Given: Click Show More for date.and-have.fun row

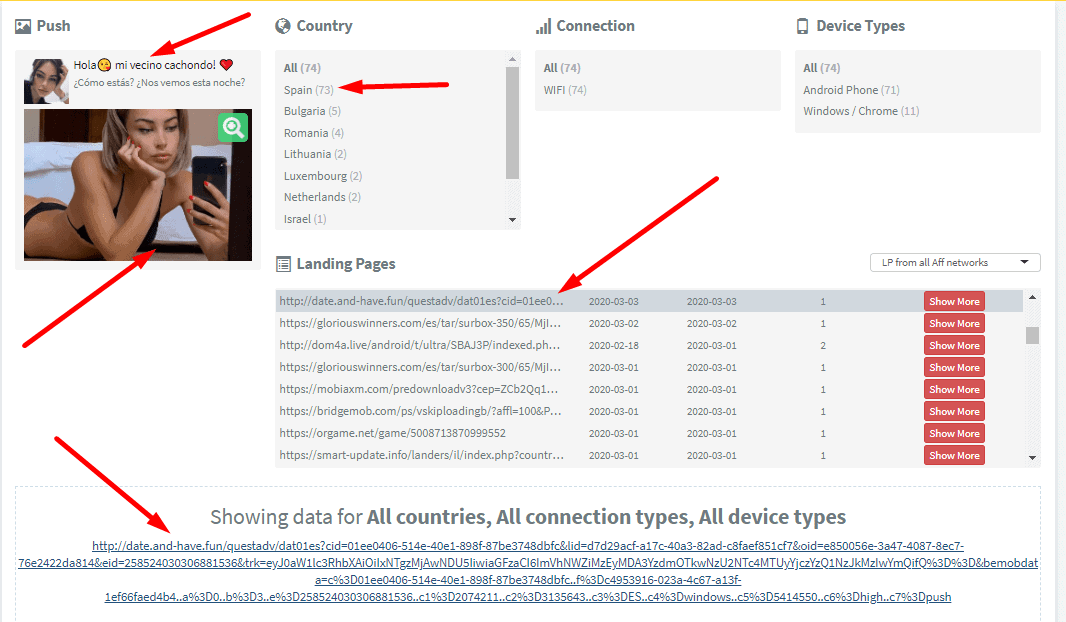Looking at the screenshot, I should click(954, 301).
